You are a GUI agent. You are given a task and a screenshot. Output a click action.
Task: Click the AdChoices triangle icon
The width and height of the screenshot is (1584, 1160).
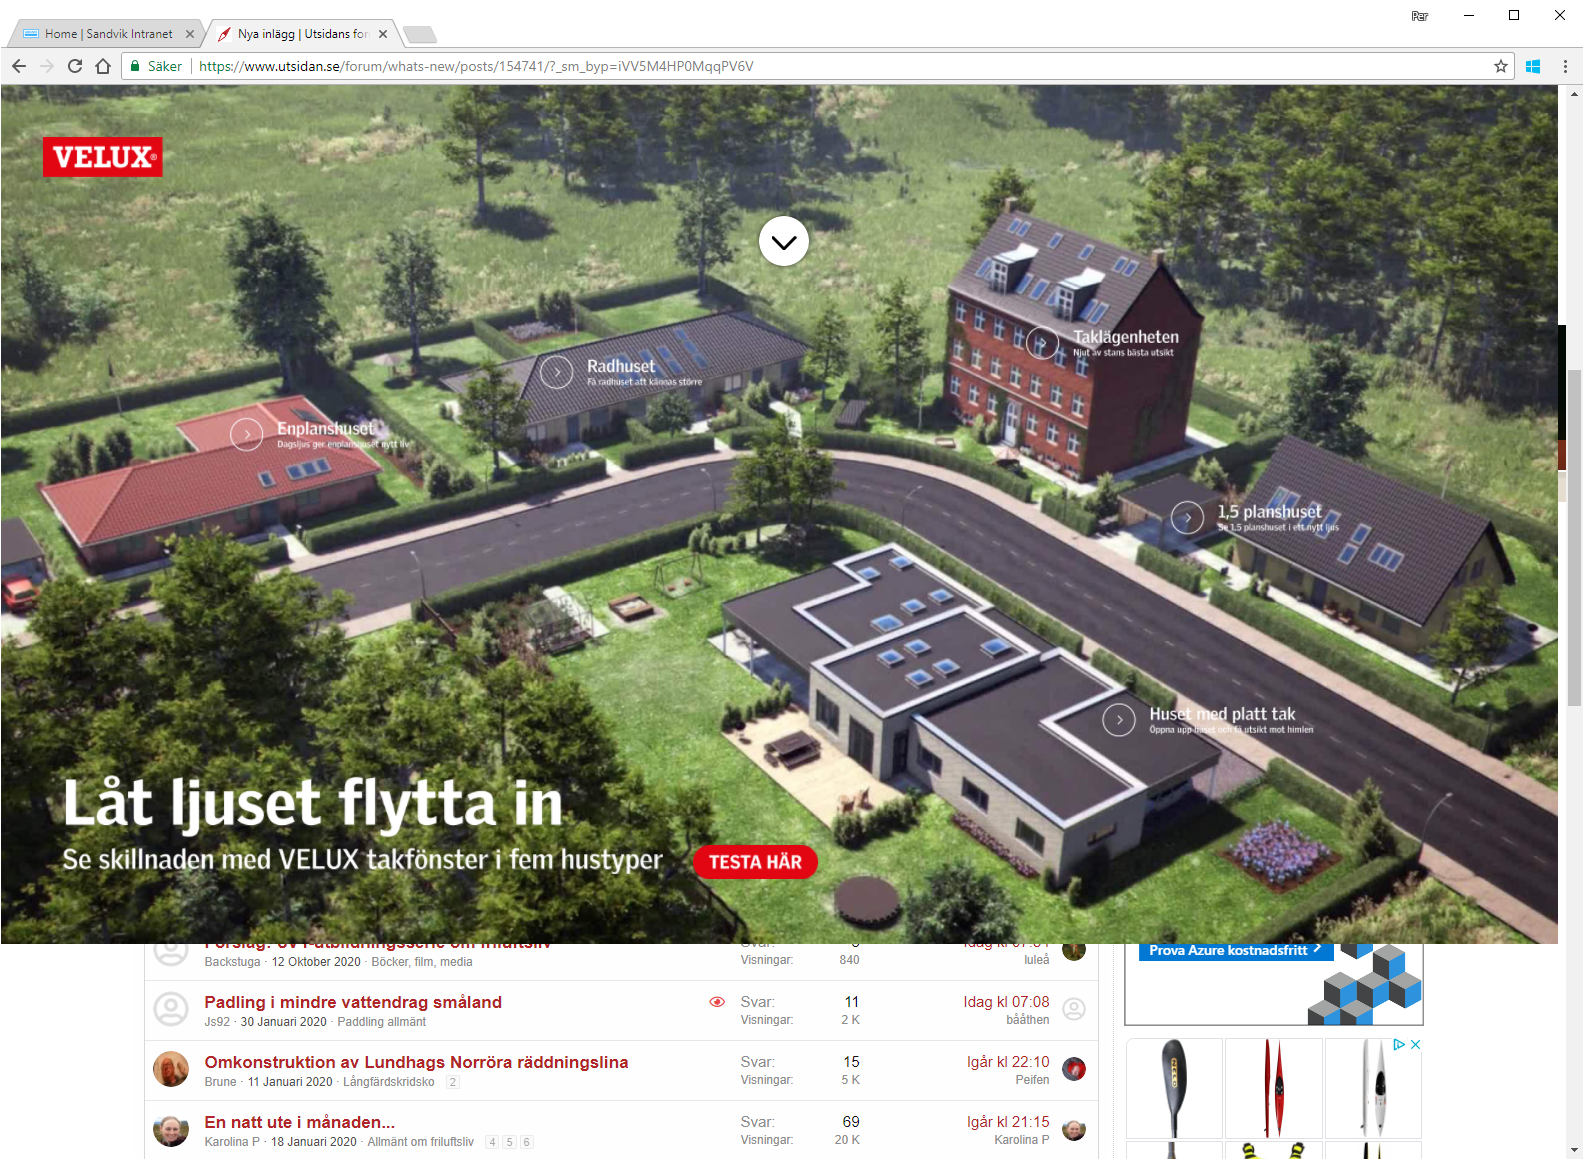click(1399, 1044)
